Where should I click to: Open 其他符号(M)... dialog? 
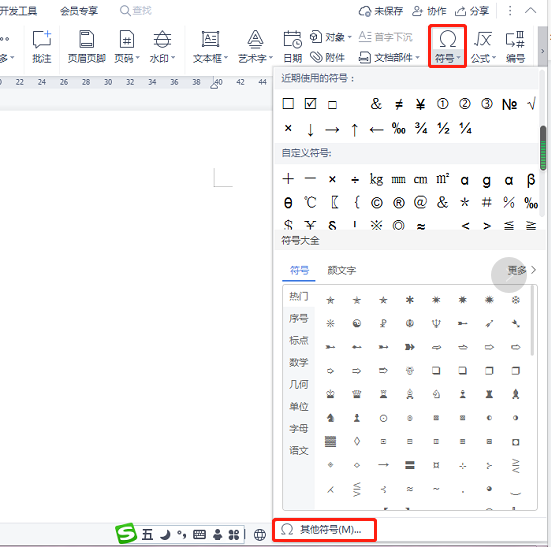pyautogui.click(x=324, y=530)
